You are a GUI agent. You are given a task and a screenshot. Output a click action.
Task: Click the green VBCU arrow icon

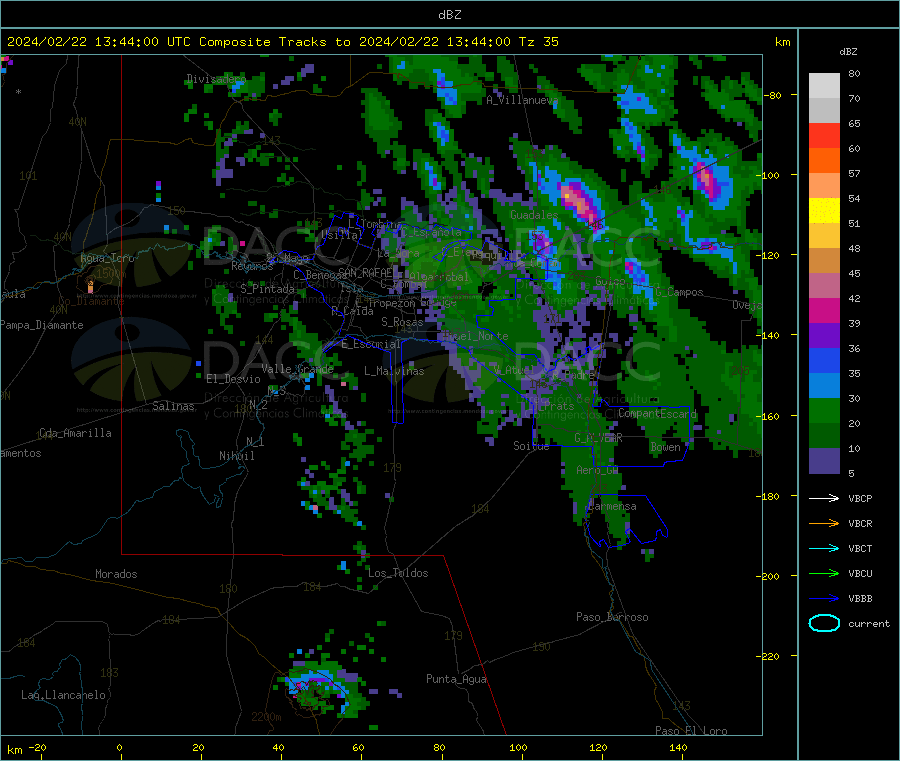pos(824,573)
